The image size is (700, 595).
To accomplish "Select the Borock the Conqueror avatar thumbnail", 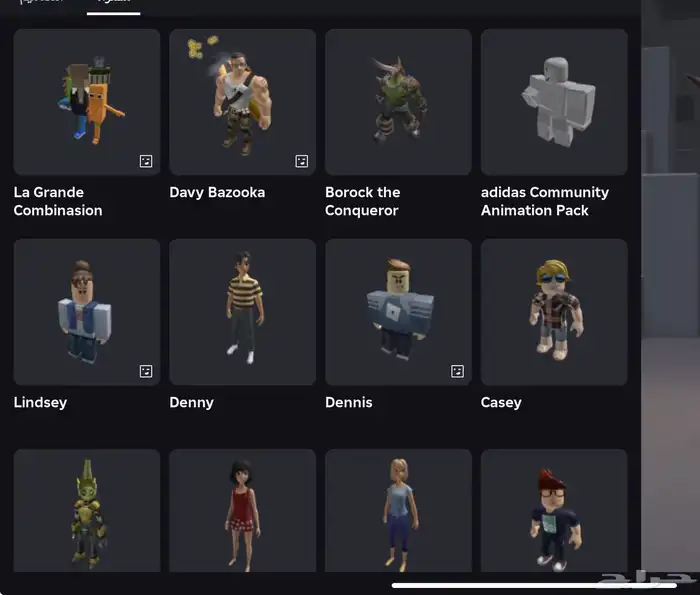I will [x=398, y=102].
